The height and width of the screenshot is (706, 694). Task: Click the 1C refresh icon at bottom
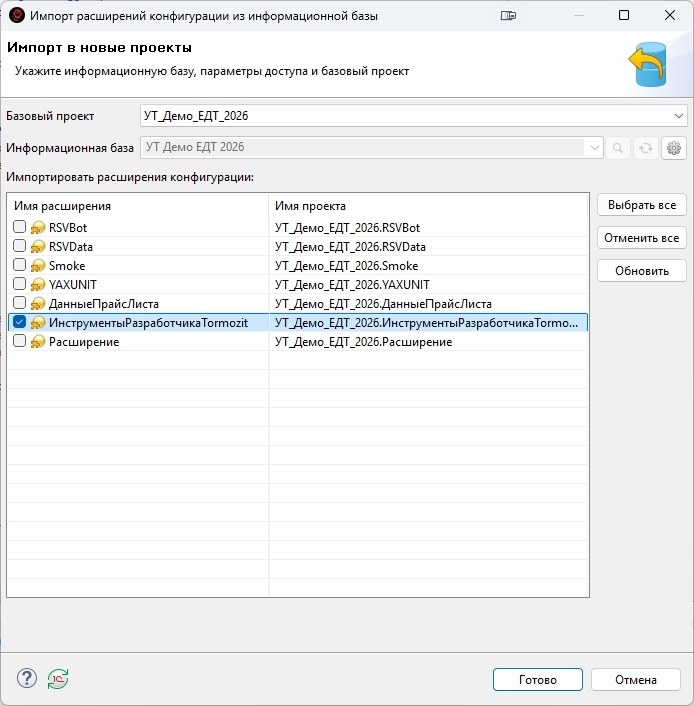click(58, 679)
